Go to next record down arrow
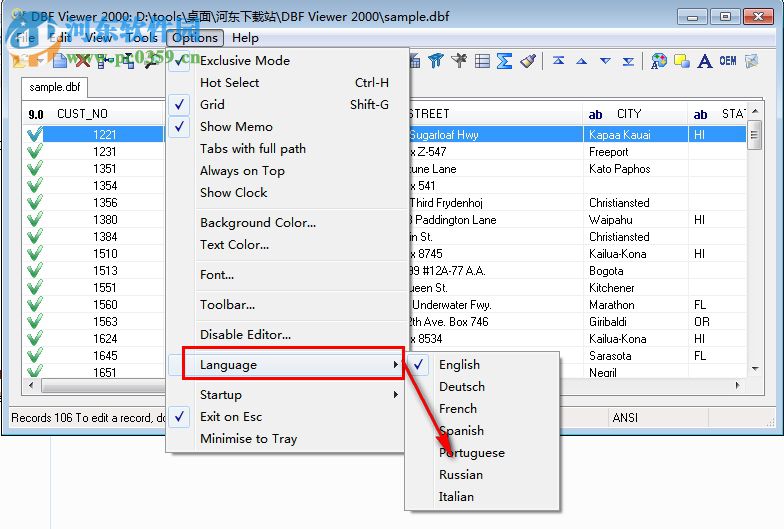This screenshot has width=784, height=529. coord(605,61)
